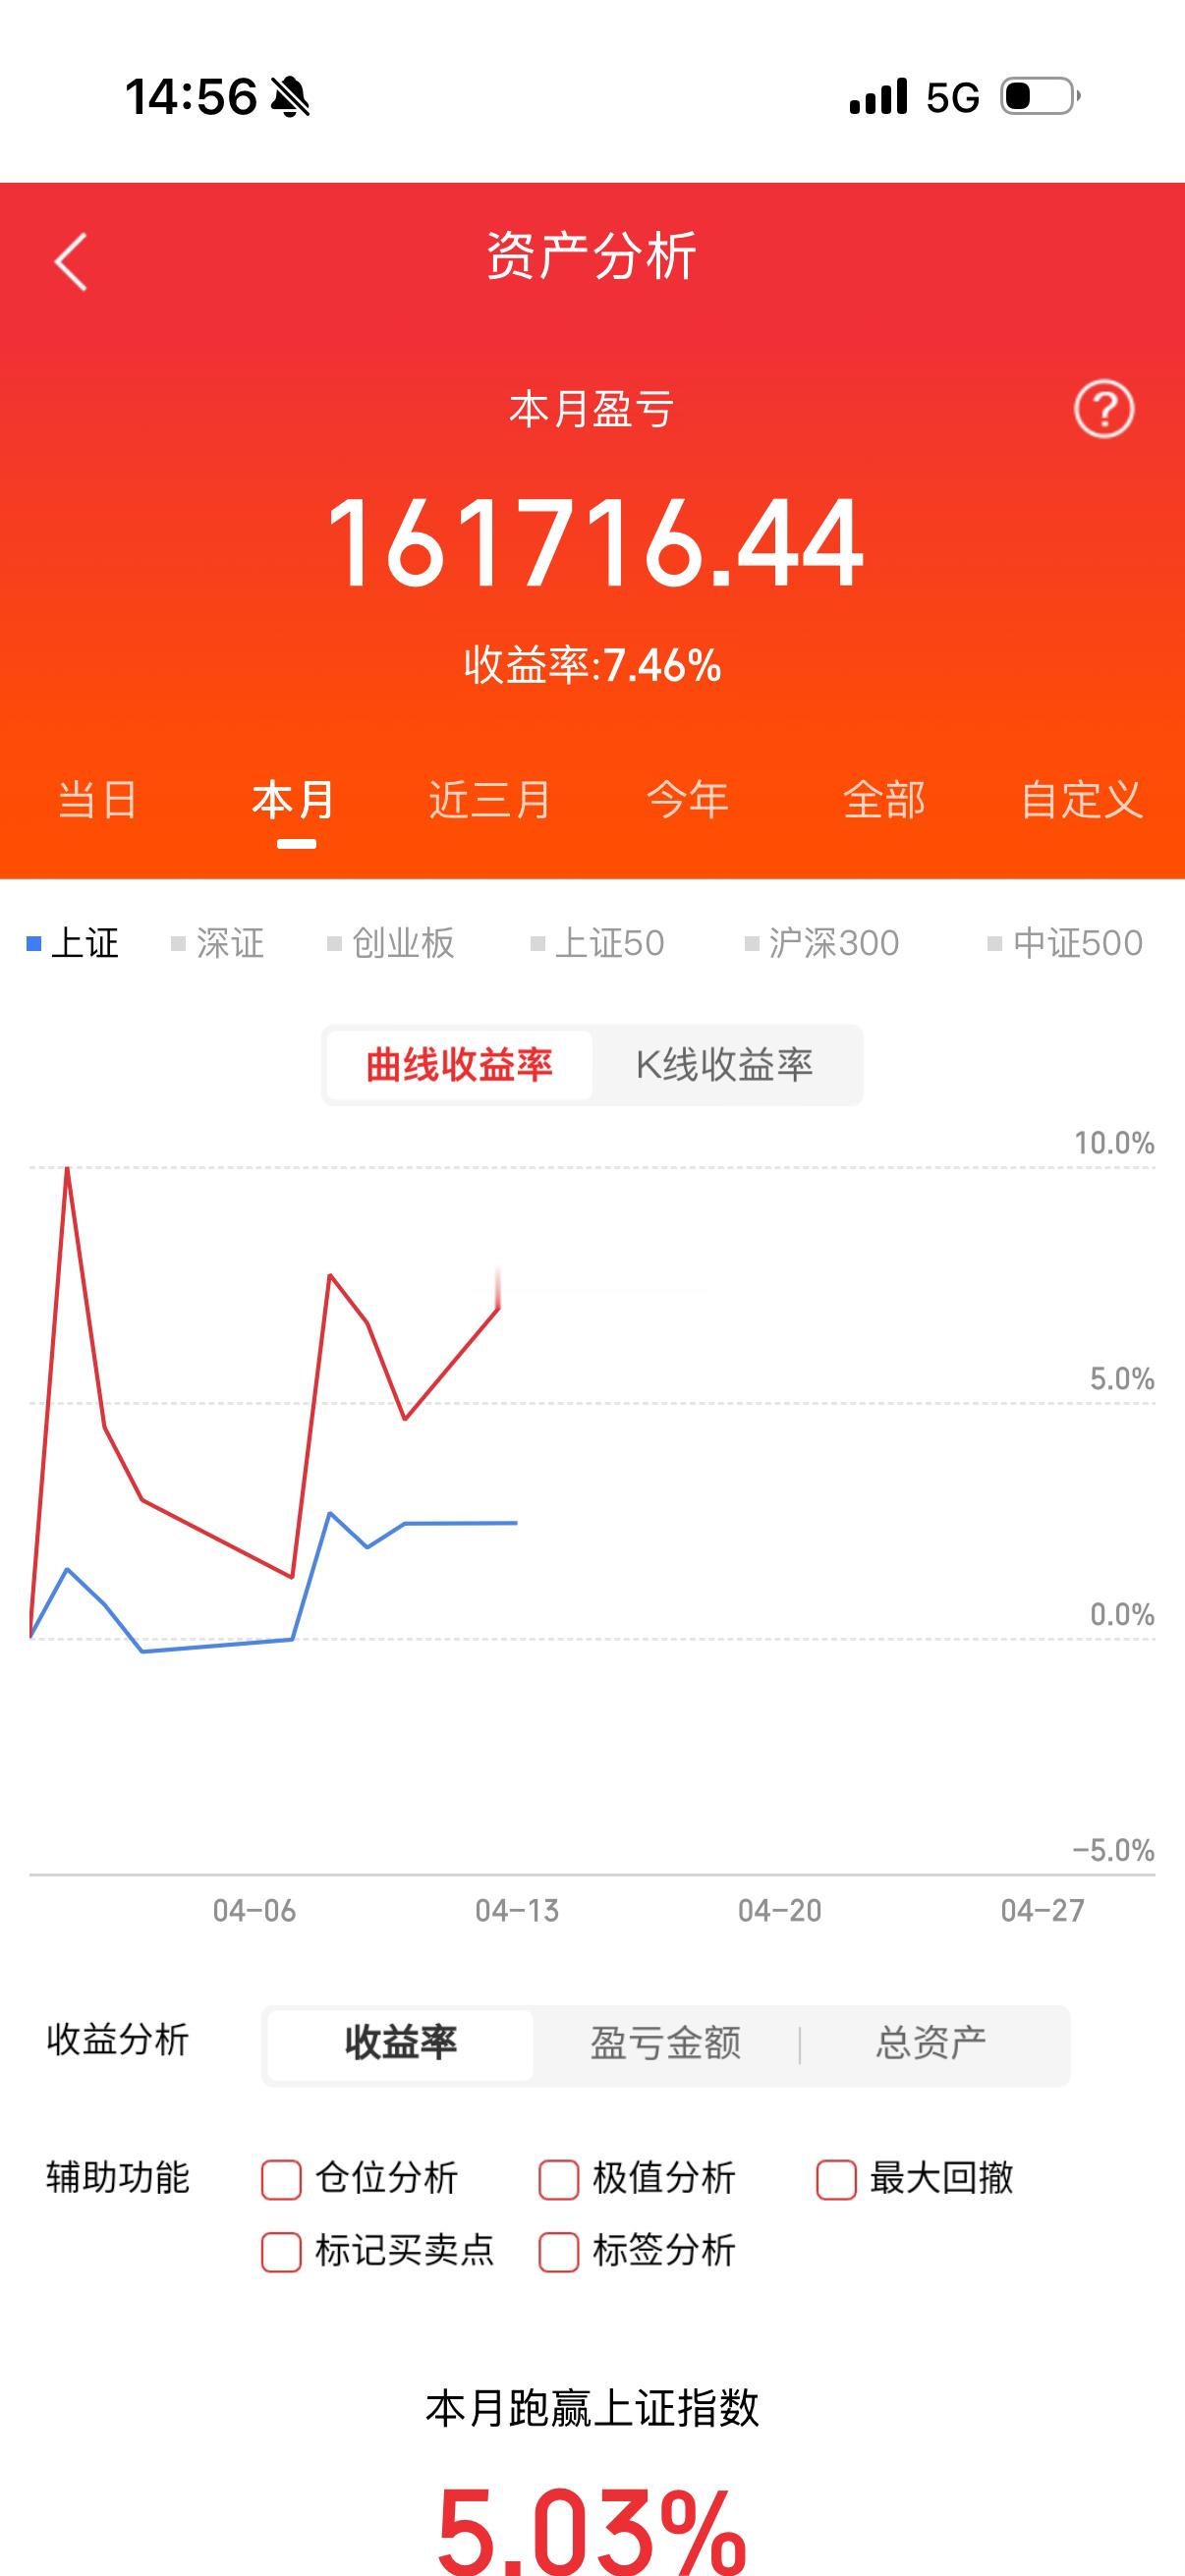Click the blue 上证 color marker
The width and height of the screenshot is (1185, 2576).
pyautogui.click(x=36, y=943)
